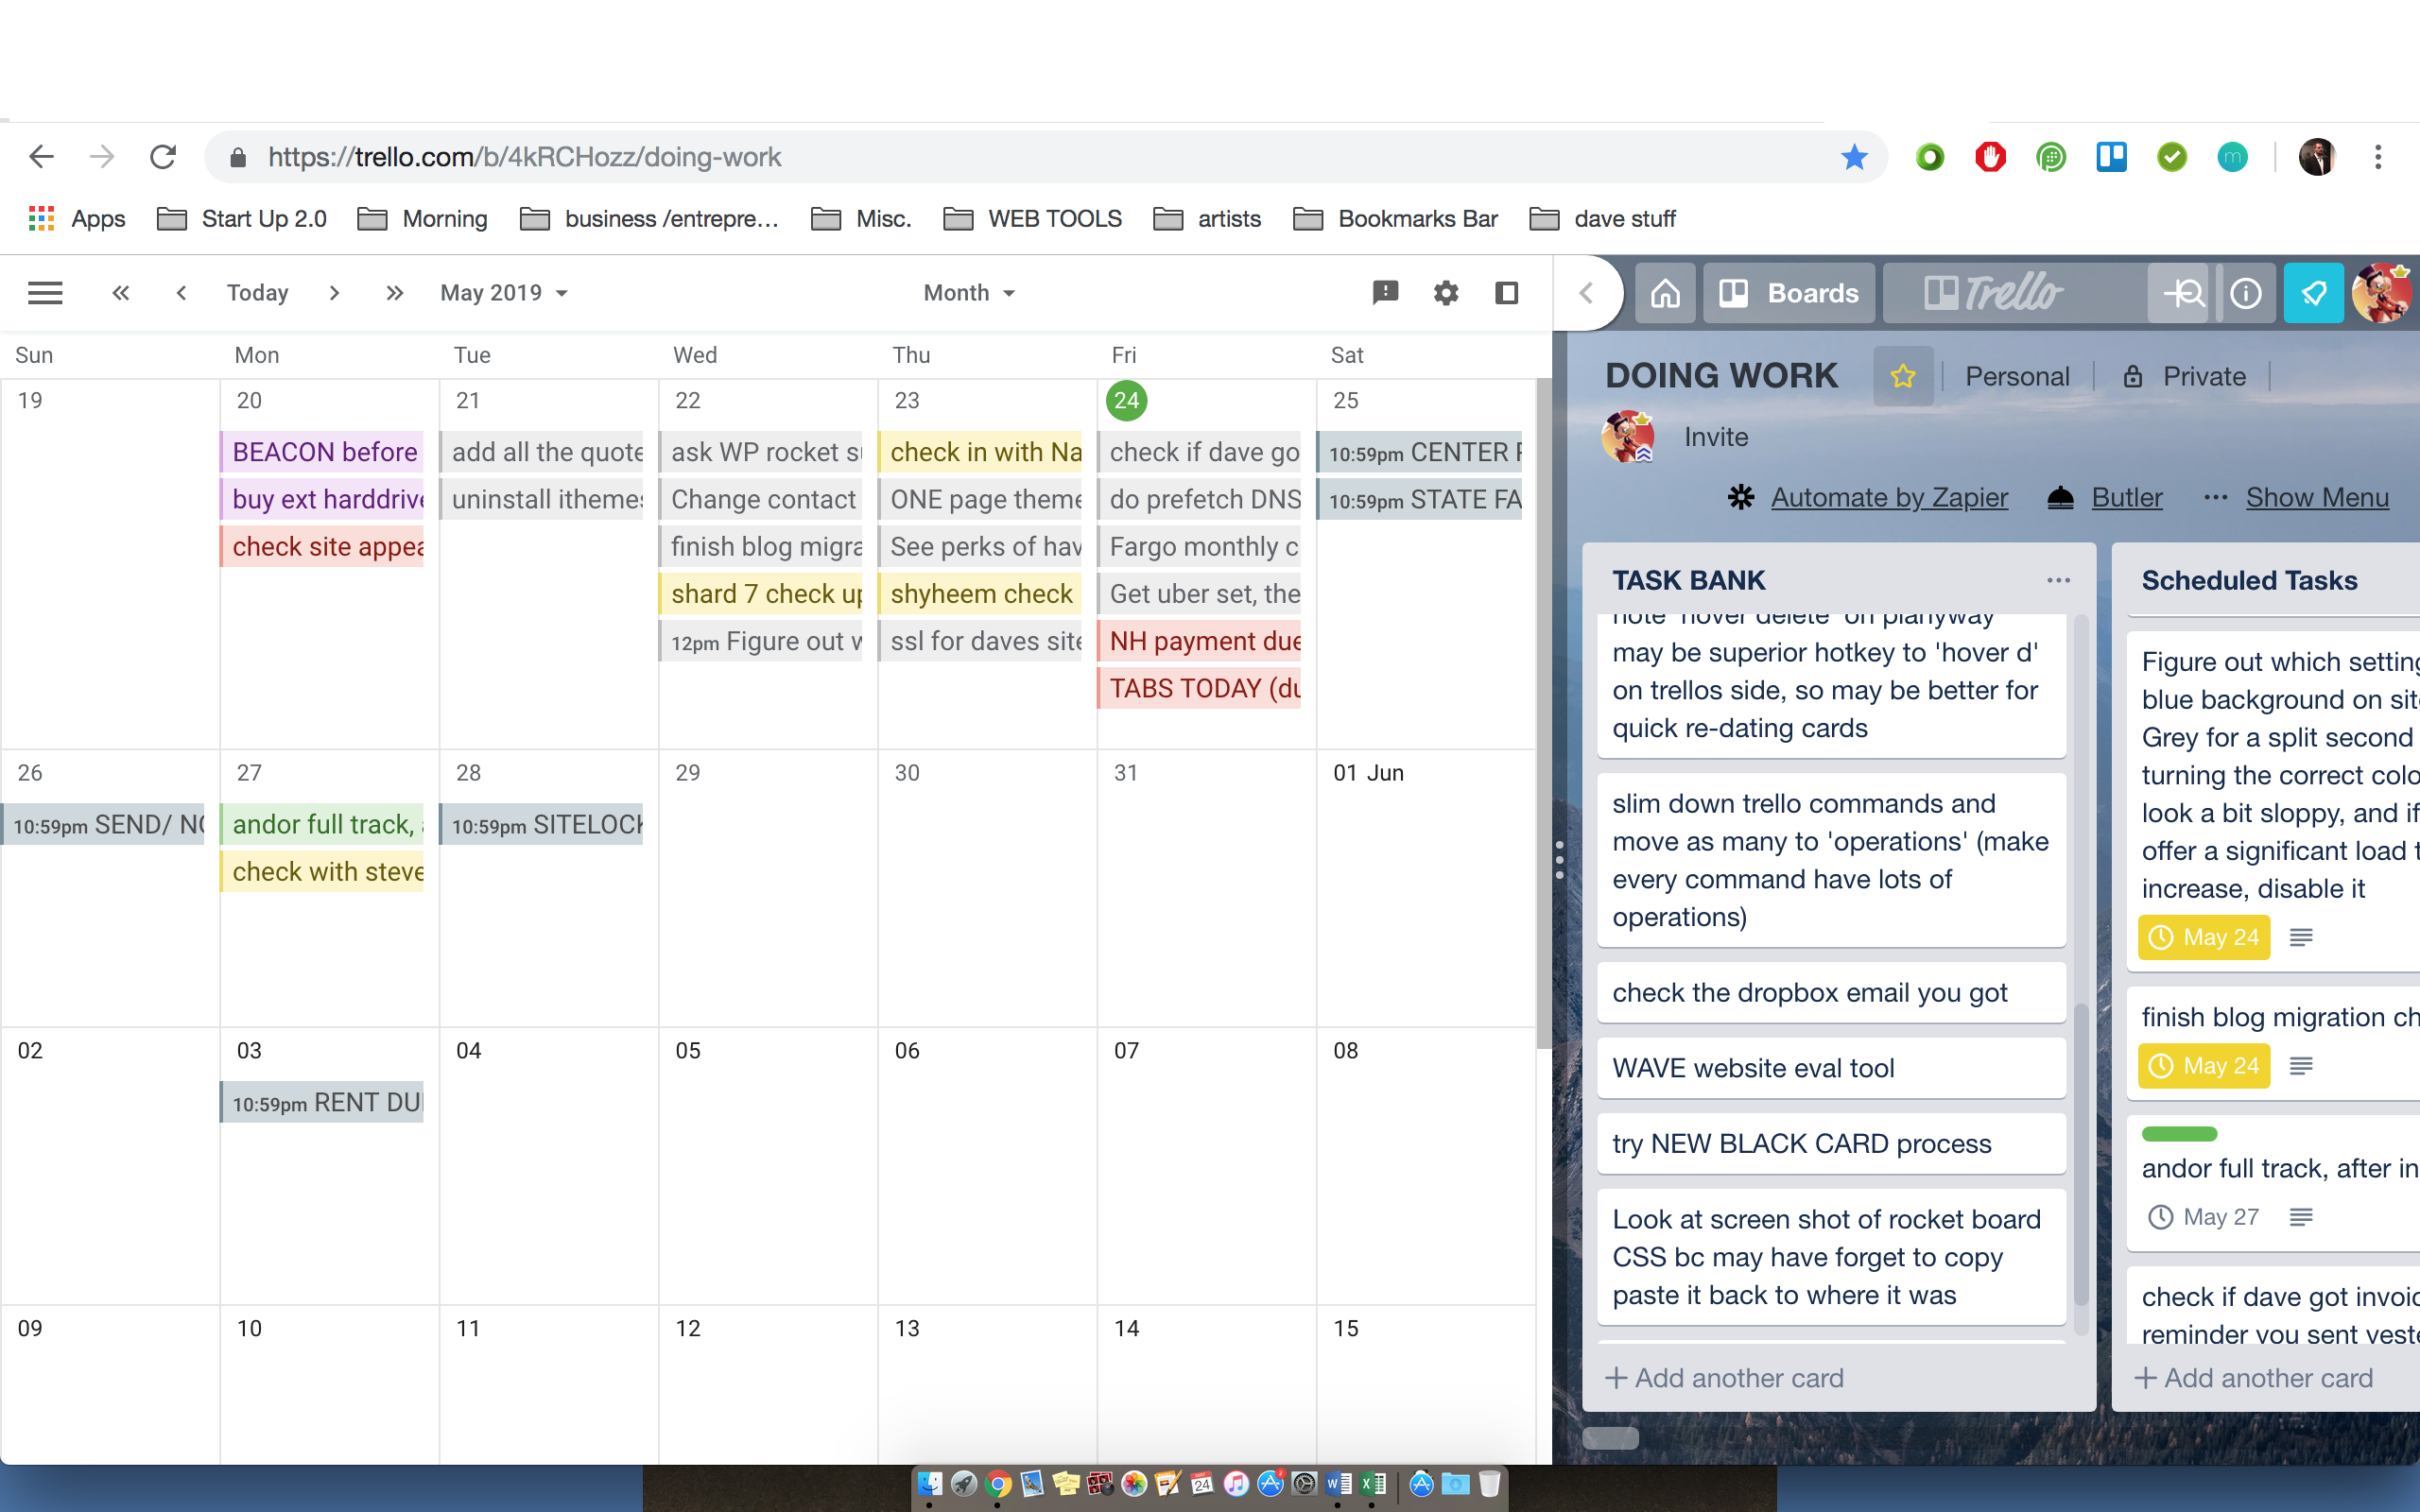Click the Trello extension icon in Chrome toolbar
The height and width of the screenshot is (1512, 2420).
click(x=2111, y=157)
